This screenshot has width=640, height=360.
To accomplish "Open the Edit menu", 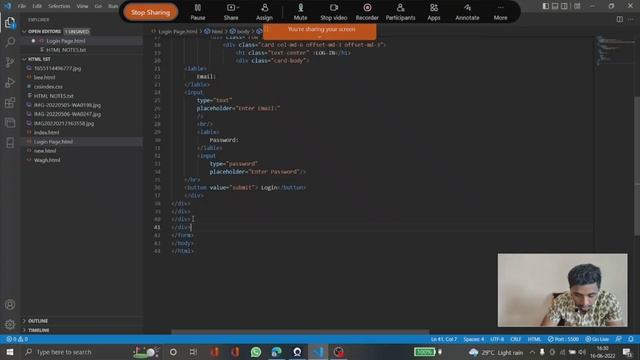I will coord(37,6).
